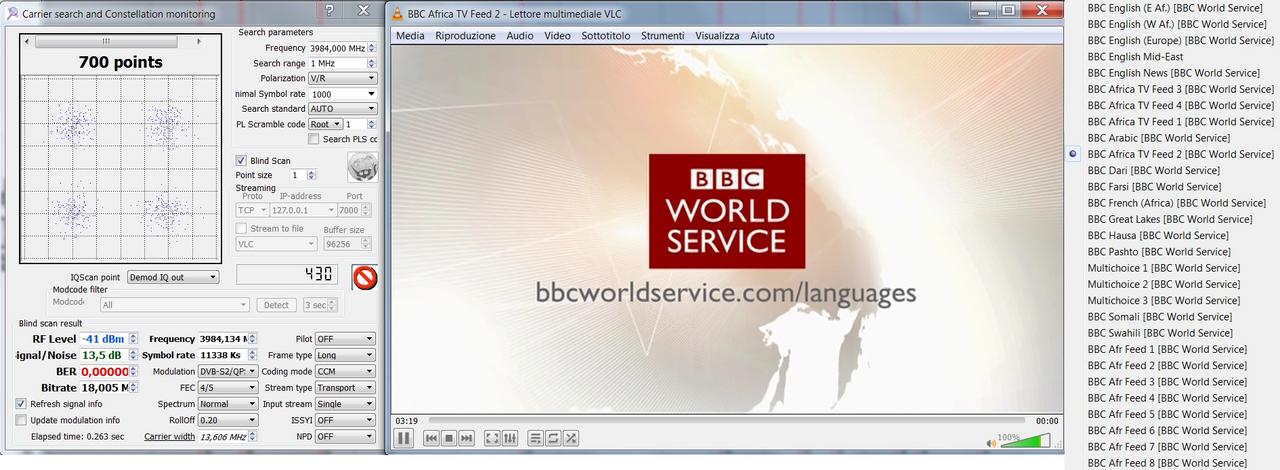
Task: Click the Carrier search window title icon
Action: (13, 13)
